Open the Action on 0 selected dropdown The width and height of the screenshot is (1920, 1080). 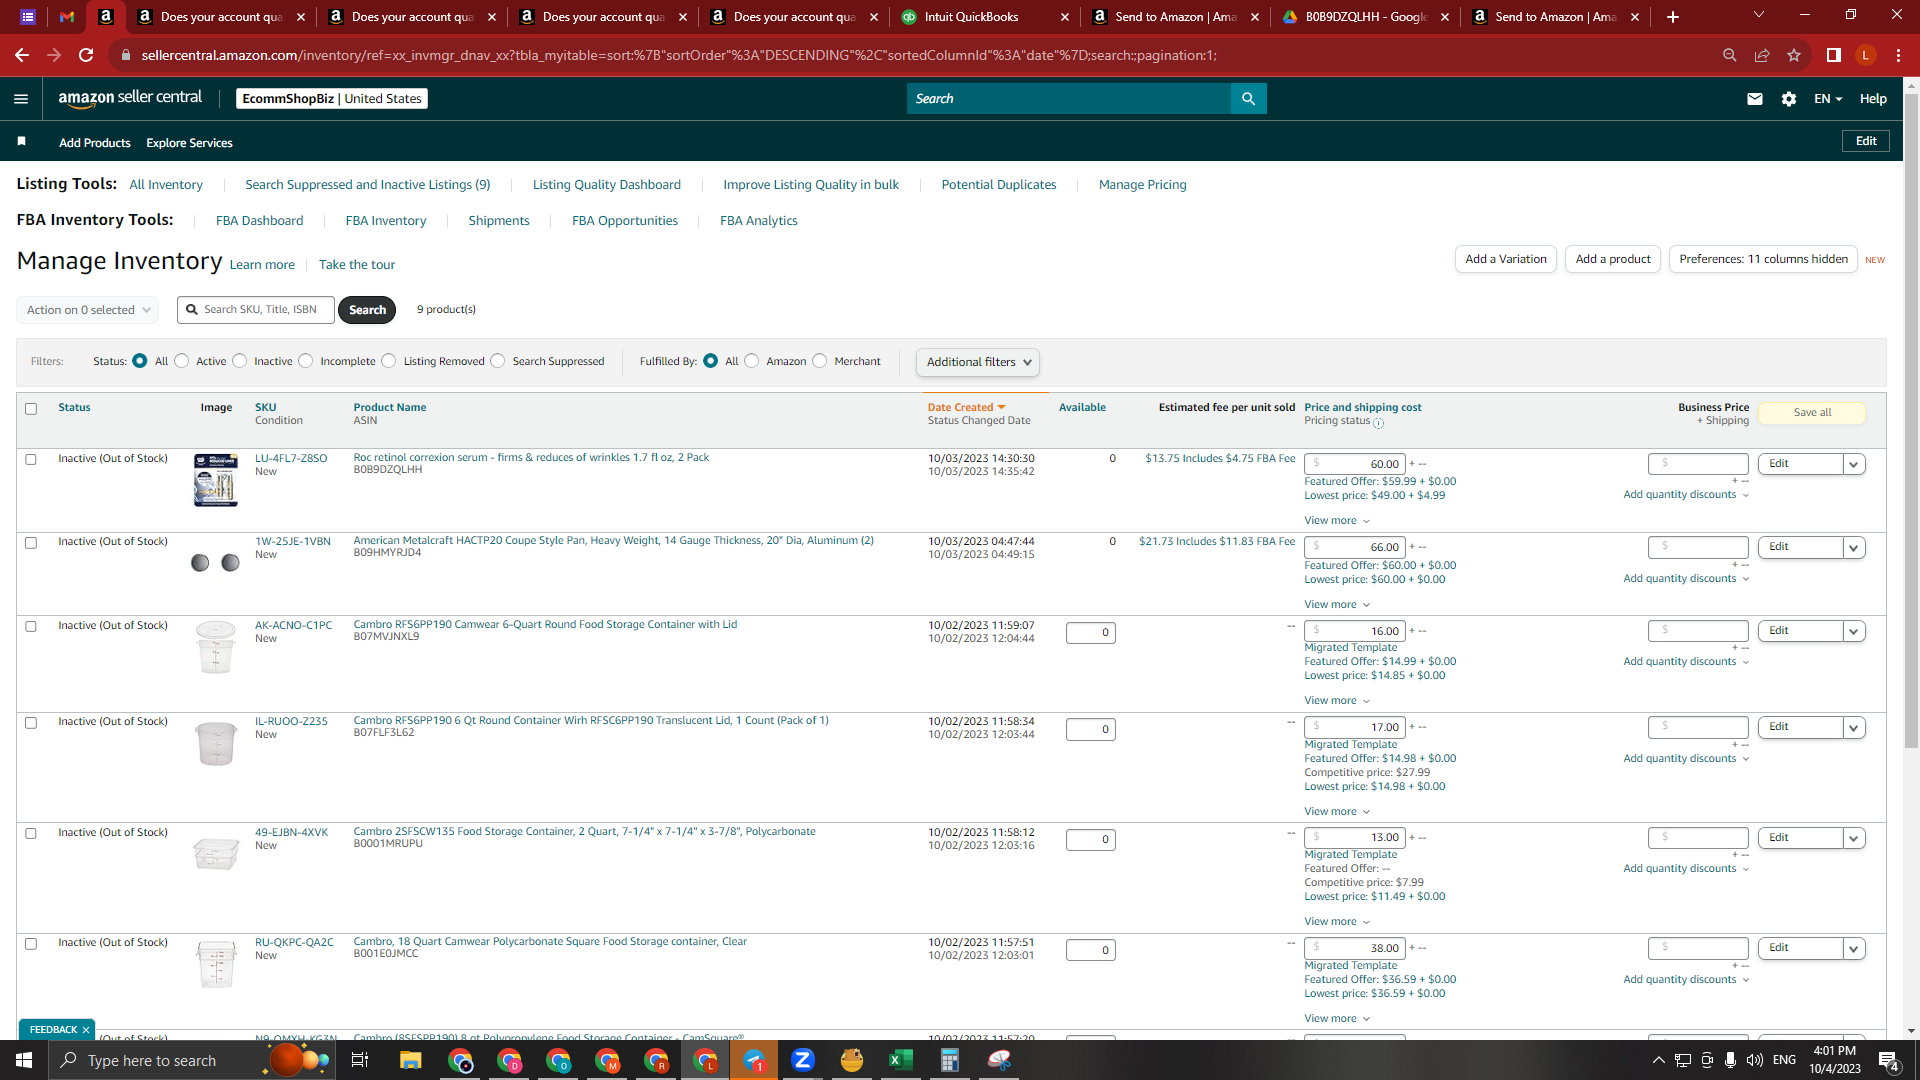[x=88, y=310]
